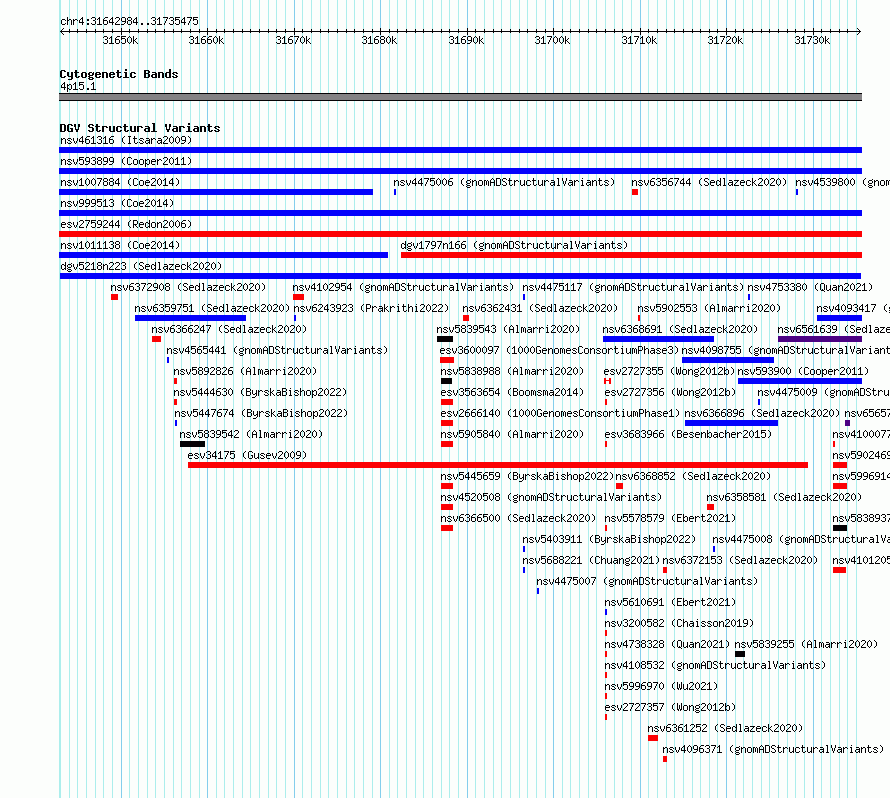Click the red marker for nsv6356744
The width and height of the screenshot is (890, 798).
pyautogui.click(x=635, y=192)
